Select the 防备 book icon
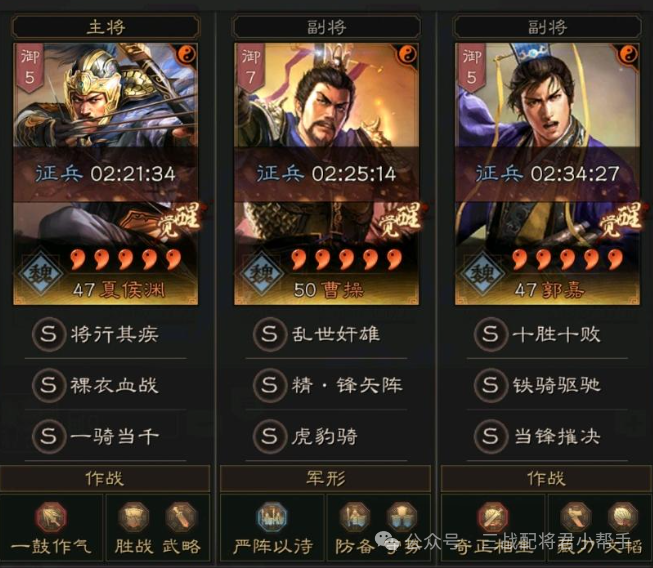Viewport: 653px width, 568px height. coord(354,518)
